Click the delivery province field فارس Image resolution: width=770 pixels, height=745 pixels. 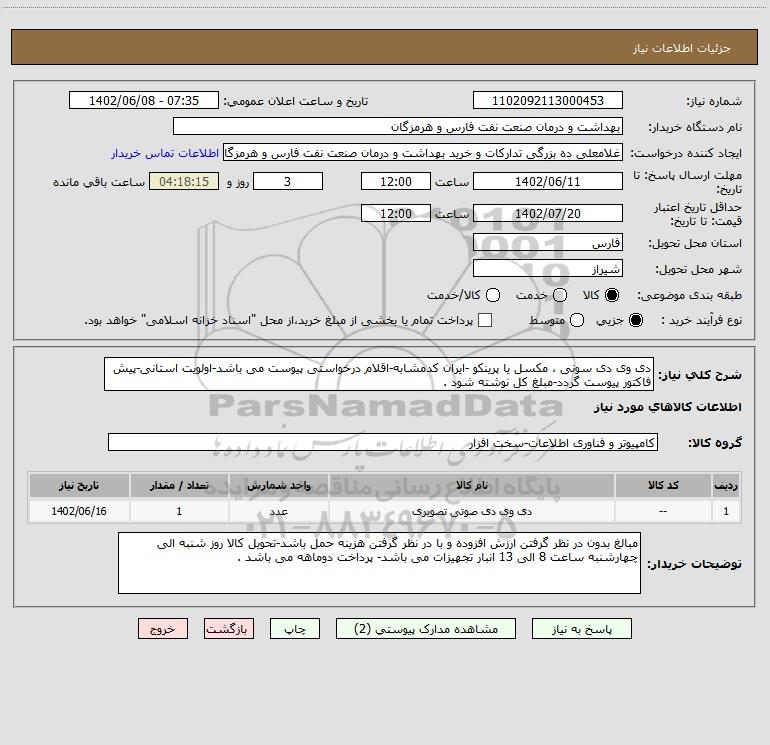[548, 243]
